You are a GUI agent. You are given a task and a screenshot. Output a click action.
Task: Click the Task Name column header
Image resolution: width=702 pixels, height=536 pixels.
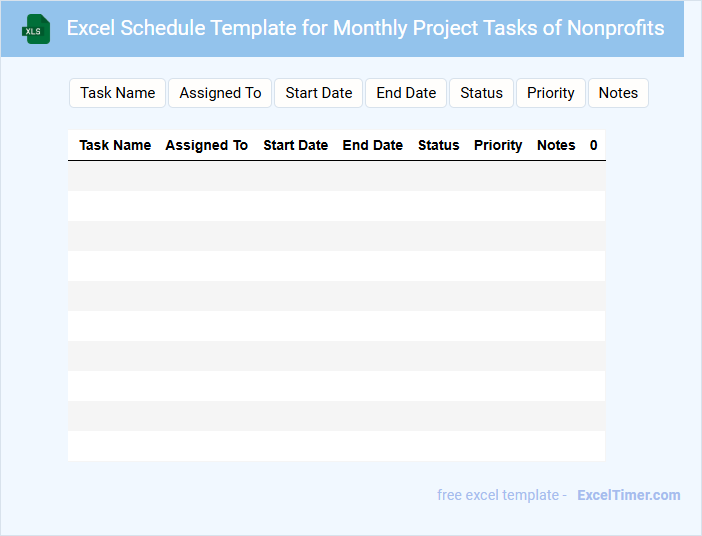point(115,145)
